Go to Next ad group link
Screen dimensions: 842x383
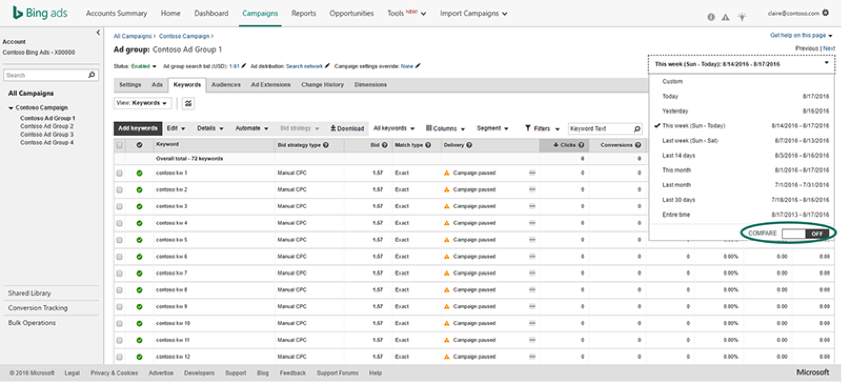click(x=830, y=48)
